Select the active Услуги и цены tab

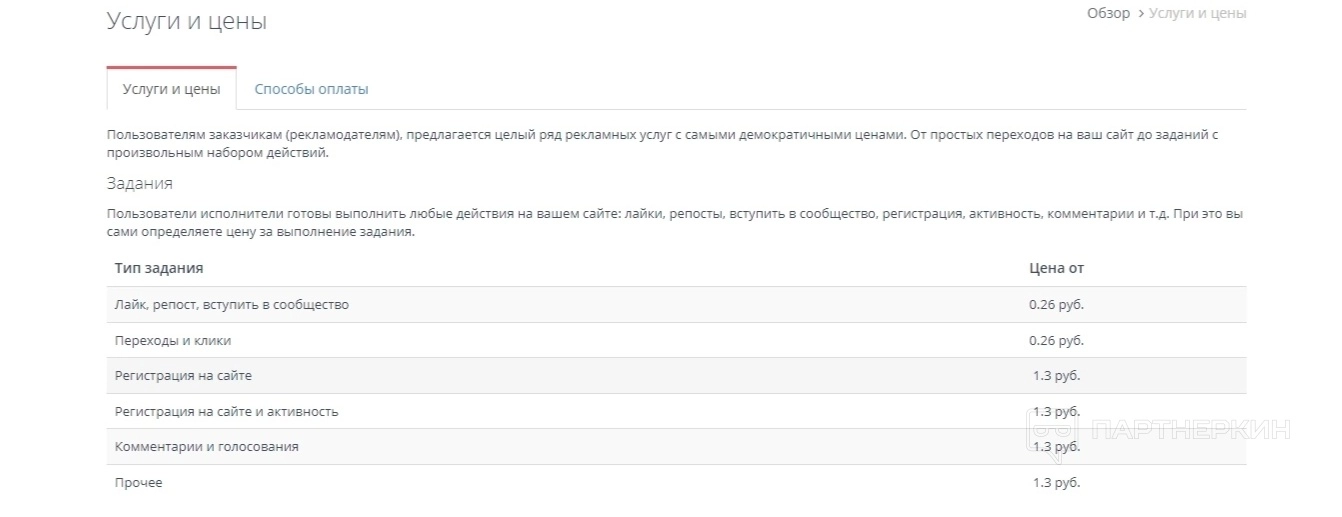pyautogui.click(x=171, y=89)
